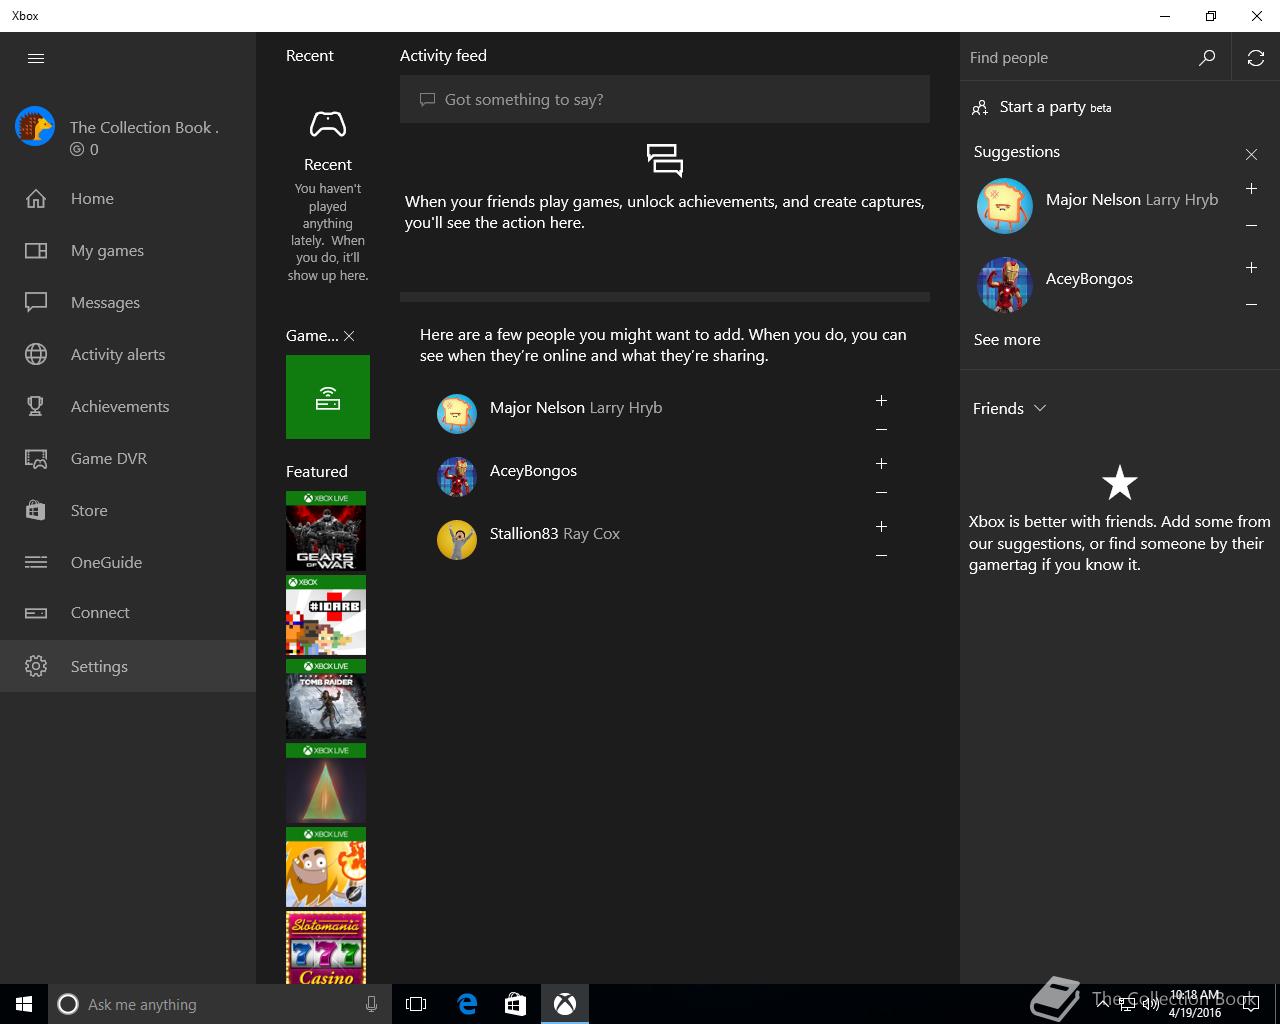Click the Connect console icon
This screenshot has width=1280, height=1024.
pyautogui.click(x=36, y=613)
